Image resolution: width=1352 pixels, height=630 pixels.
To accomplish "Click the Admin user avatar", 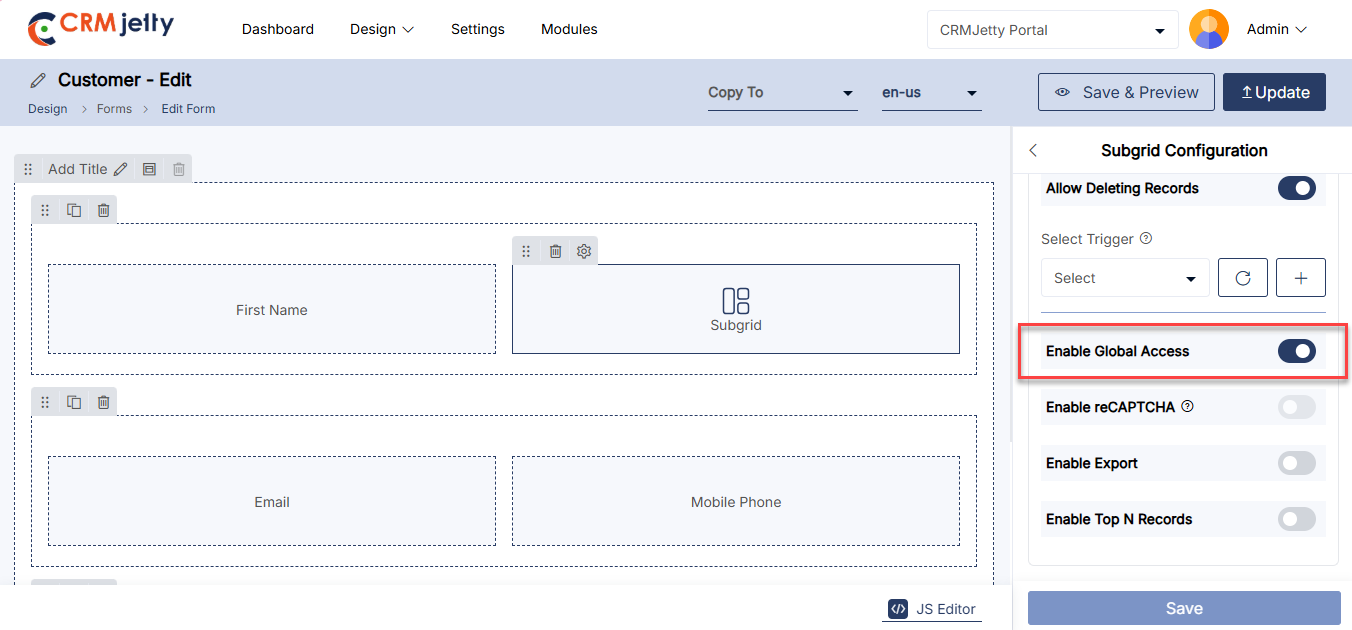I will (1208, 30).
